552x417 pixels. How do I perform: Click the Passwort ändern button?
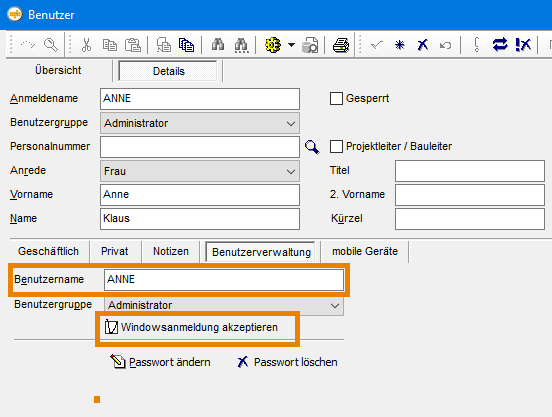[161, 362]
